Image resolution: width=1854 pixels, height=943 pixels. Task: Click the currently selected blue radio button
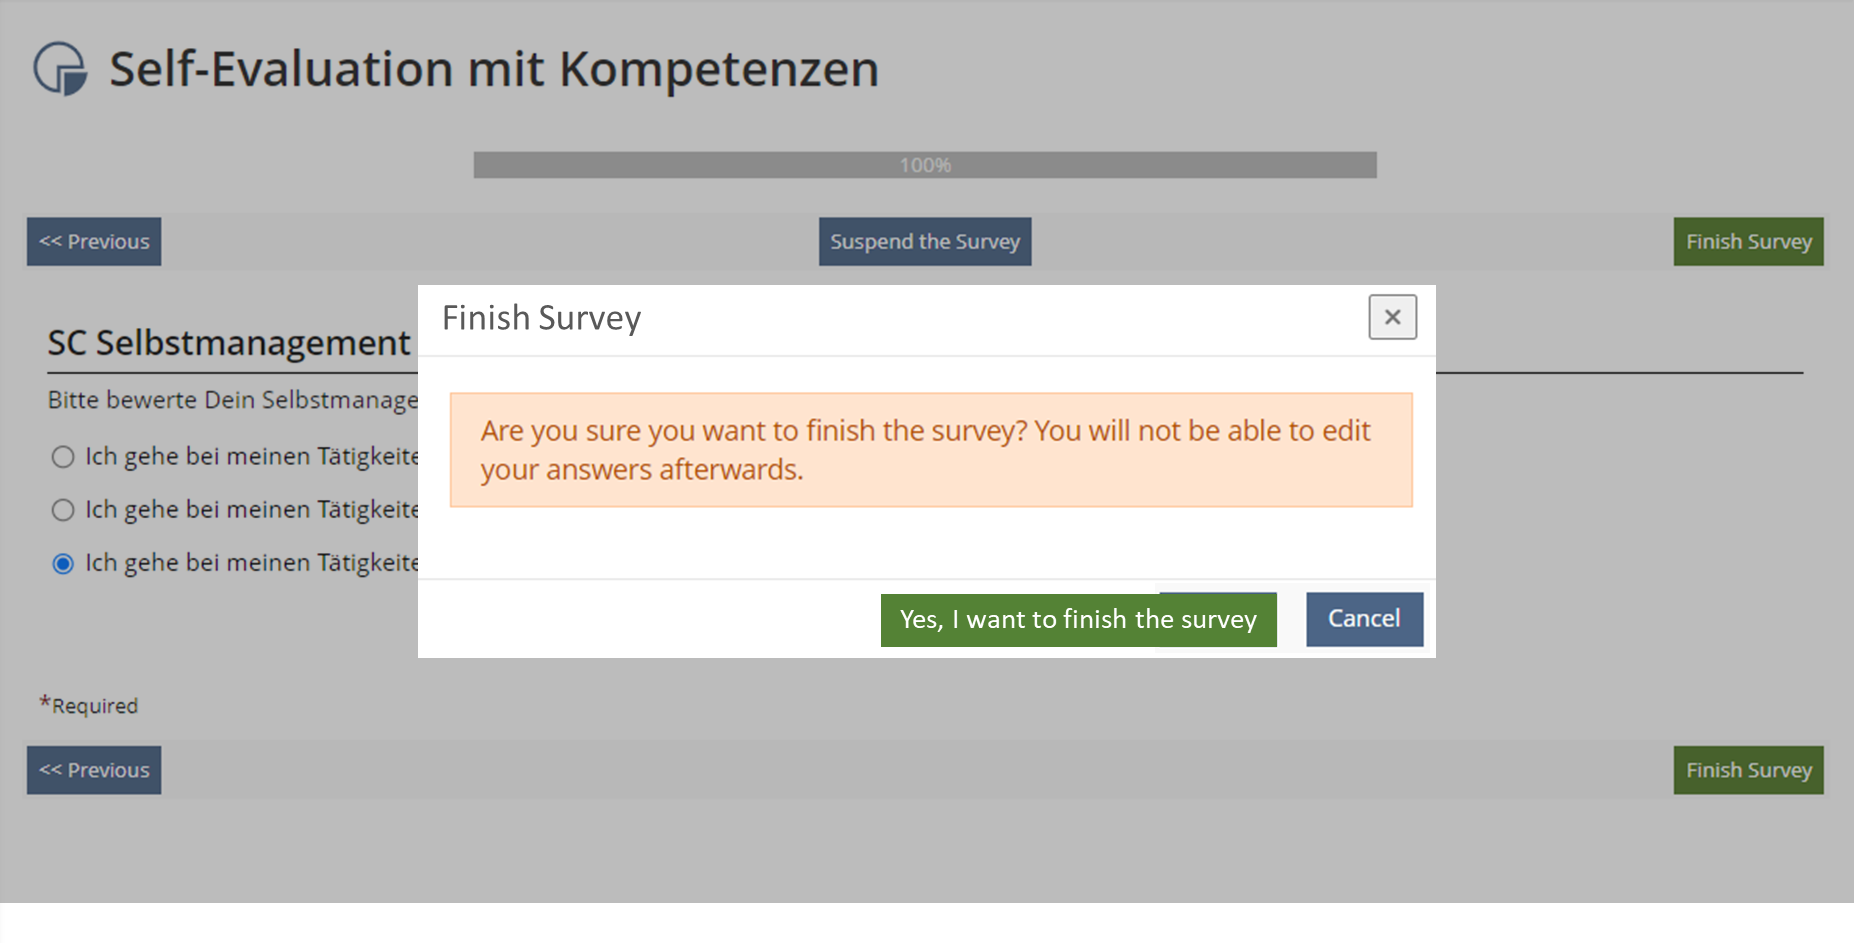(63, 564)
